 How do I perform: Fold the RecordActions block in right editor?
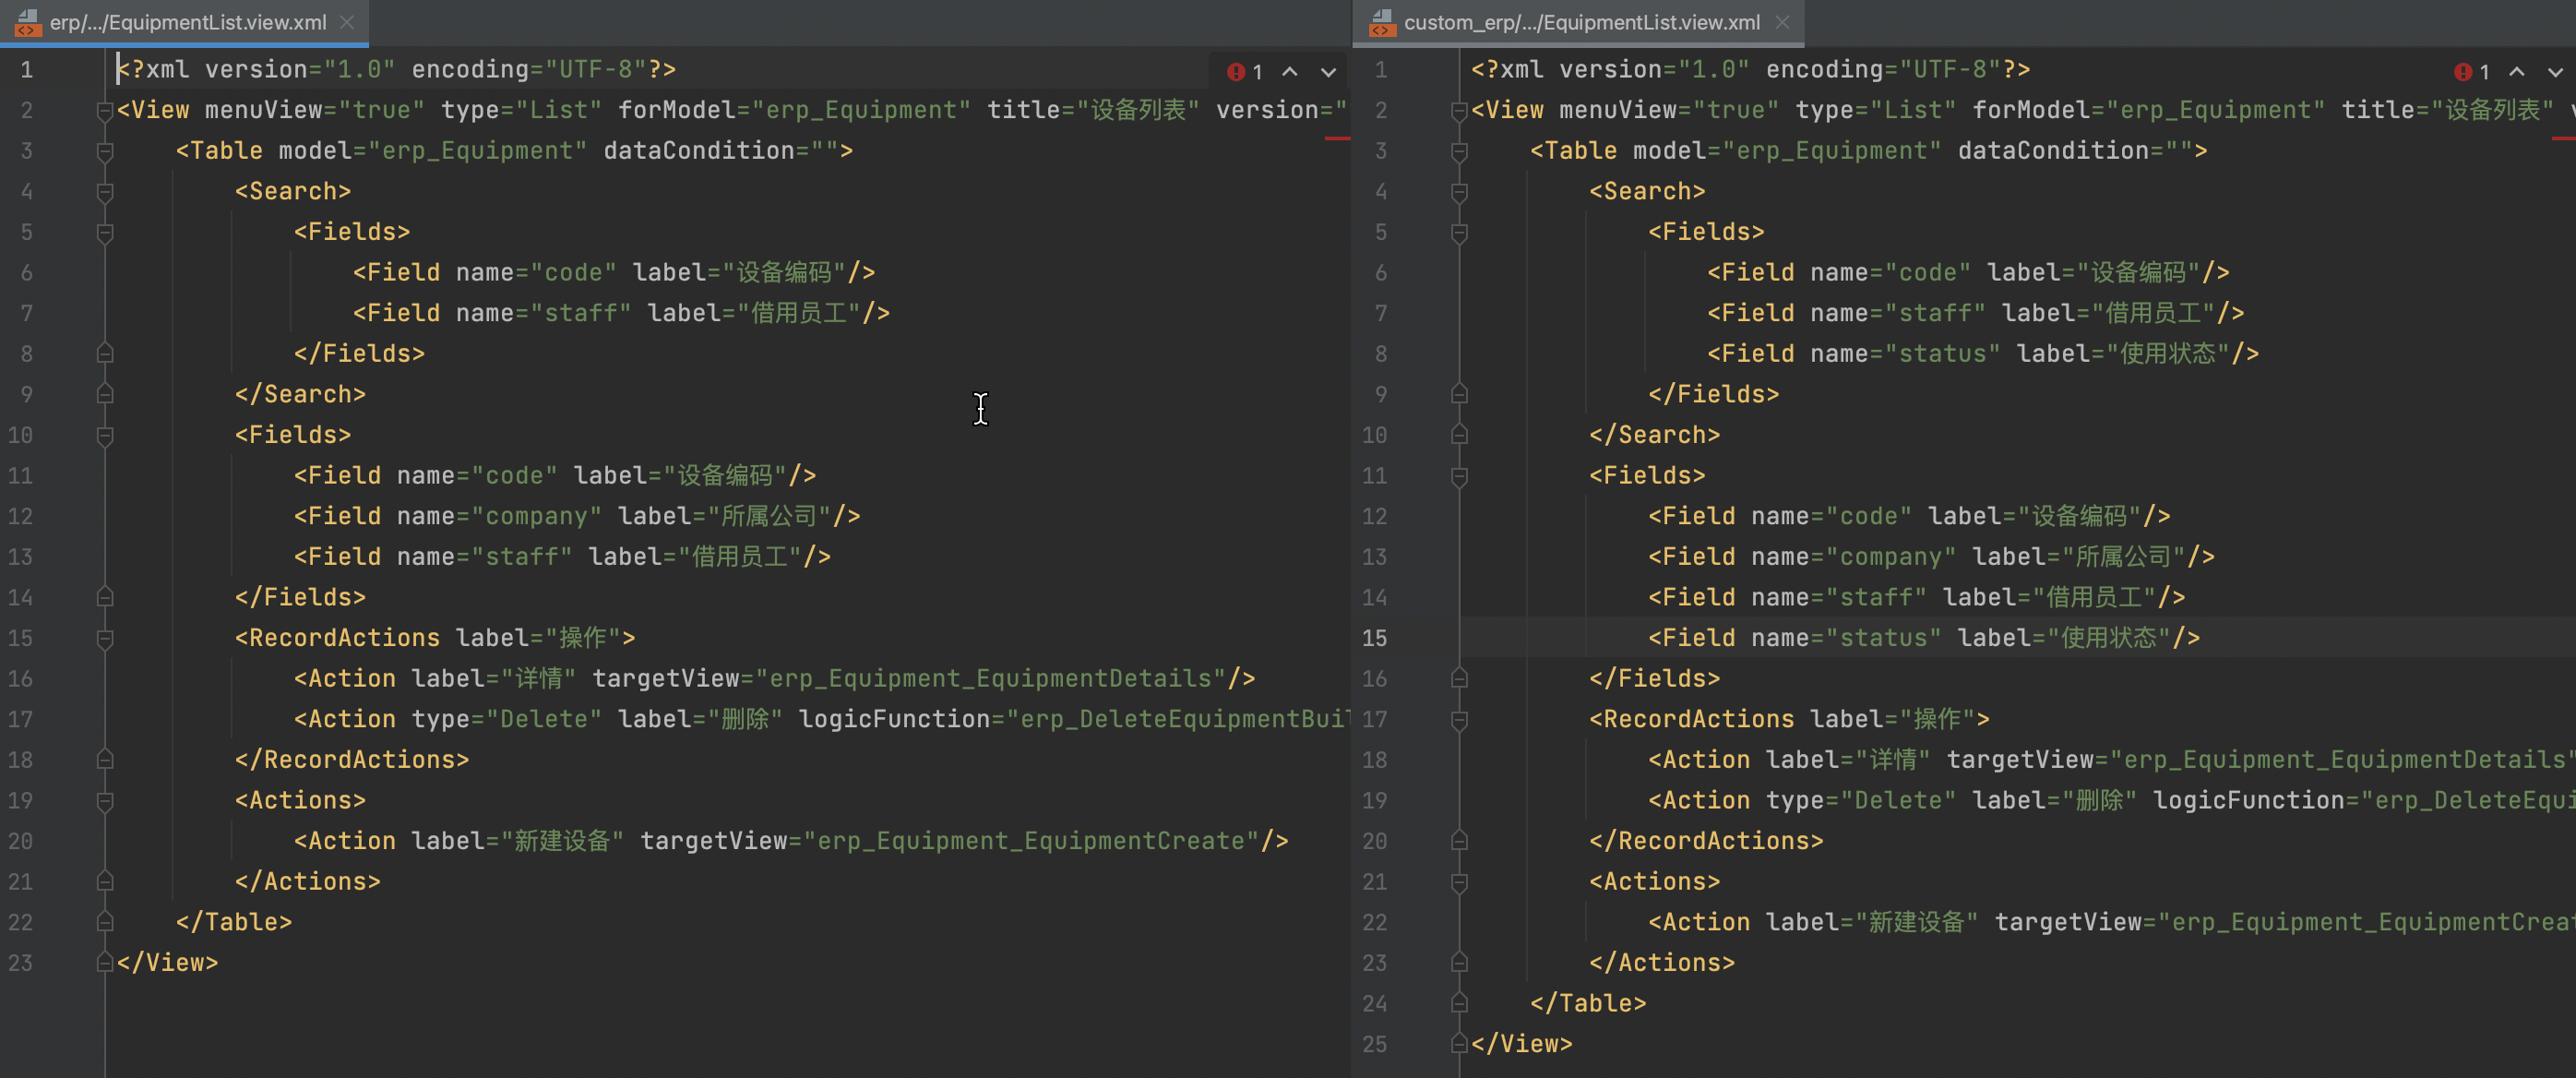(x=1458, y=718)
